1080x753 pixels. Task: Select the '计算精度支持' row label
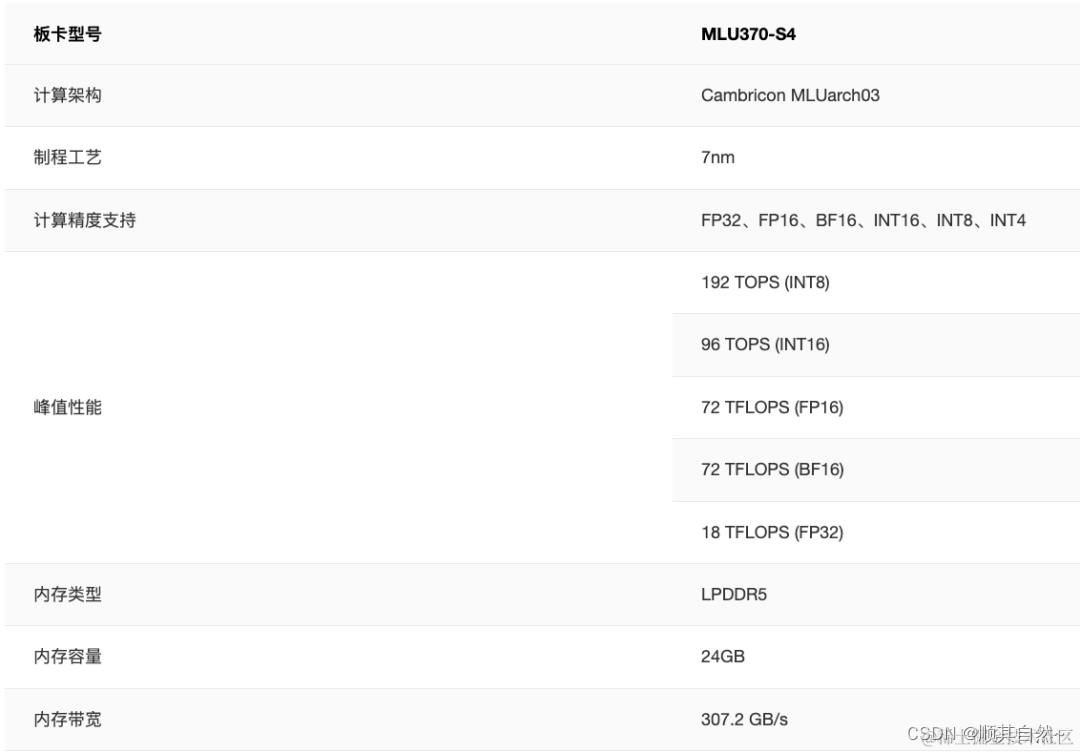click(85, 220)
